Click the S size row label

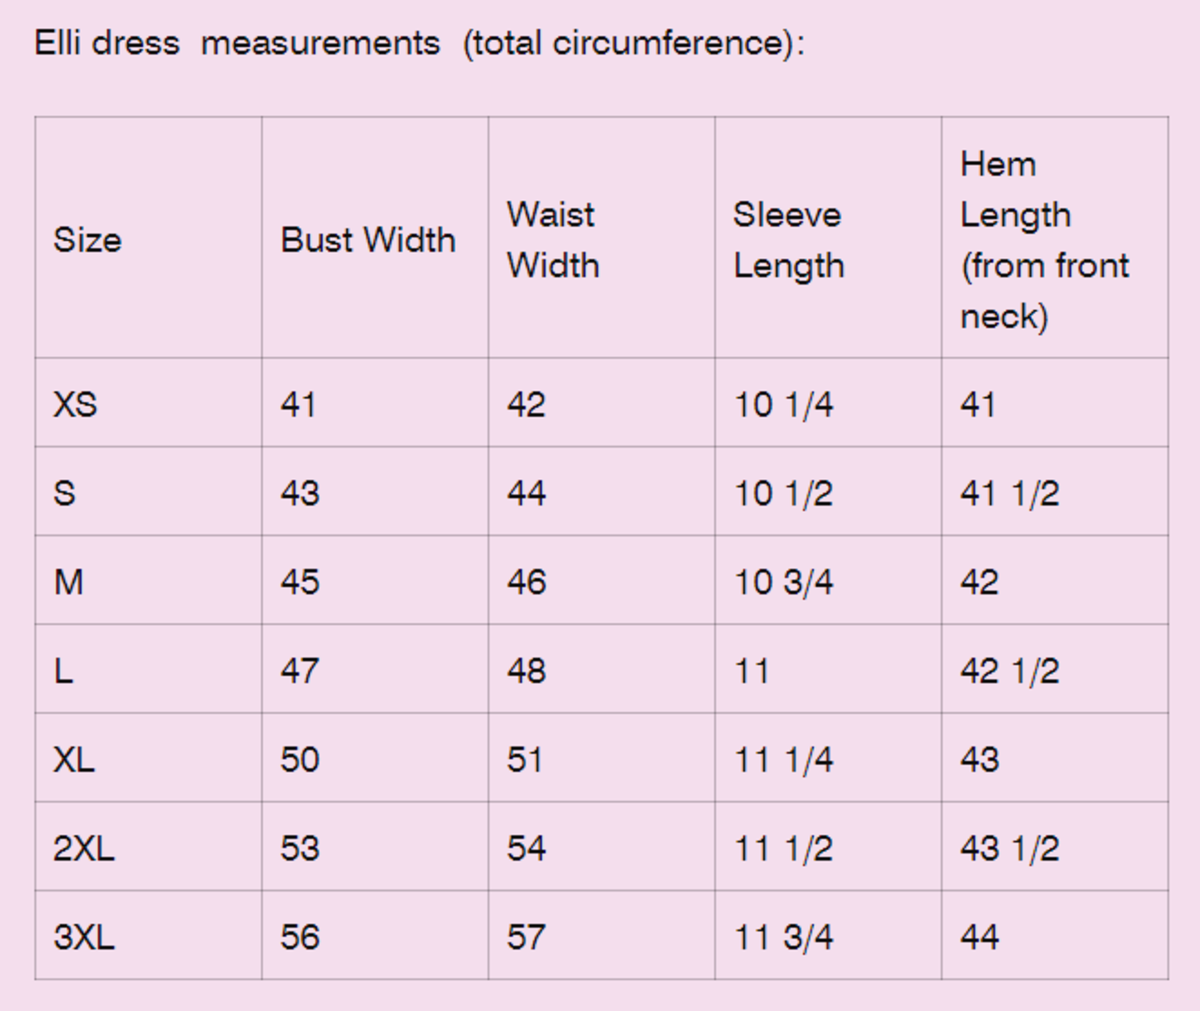64,493
